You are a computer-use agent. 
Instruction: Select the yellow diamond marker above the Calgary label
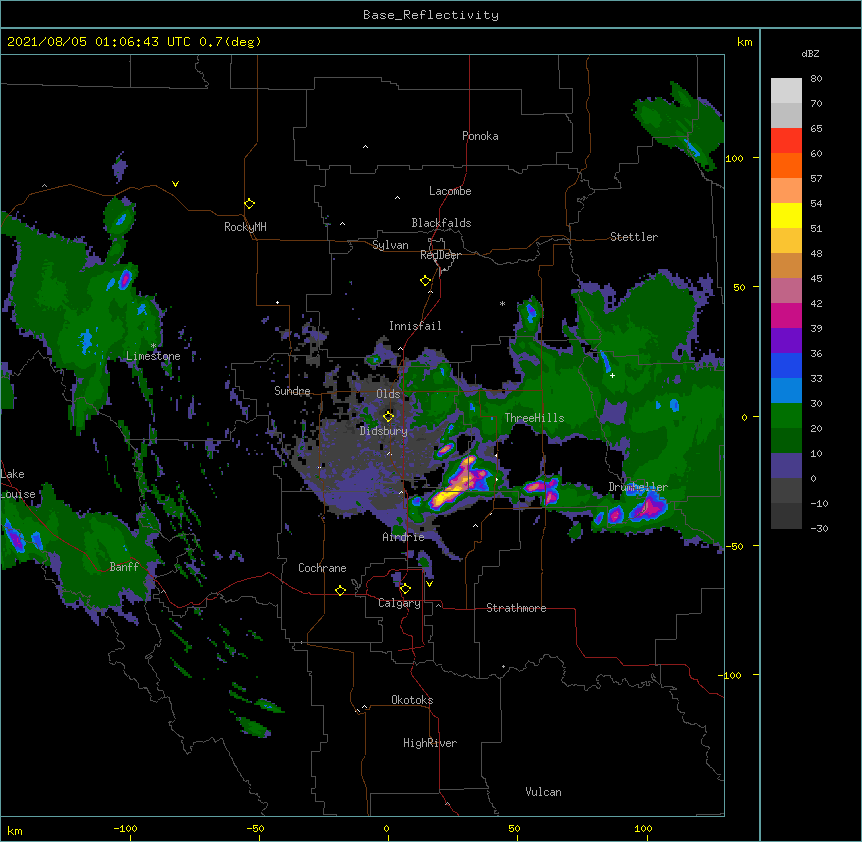coord(405,589)
